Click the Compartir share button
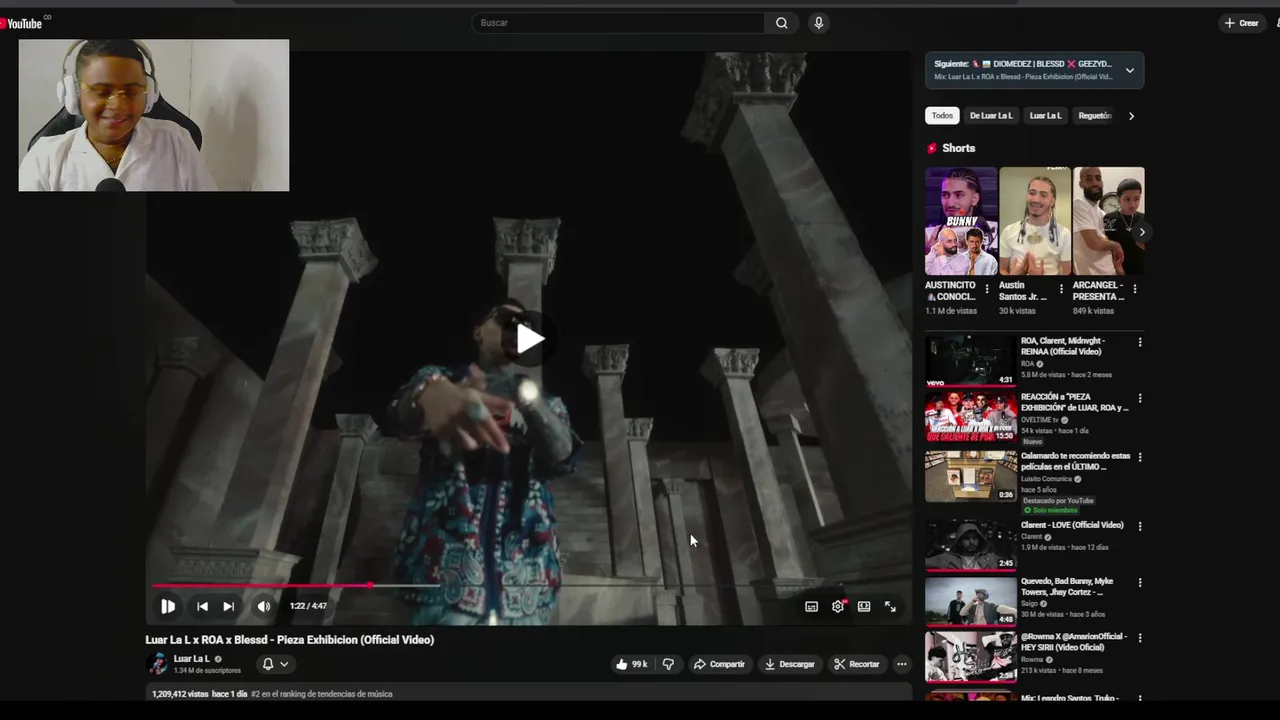This screenshot has width=1280, height=720. pyautogui.click(x=719, y=664)
